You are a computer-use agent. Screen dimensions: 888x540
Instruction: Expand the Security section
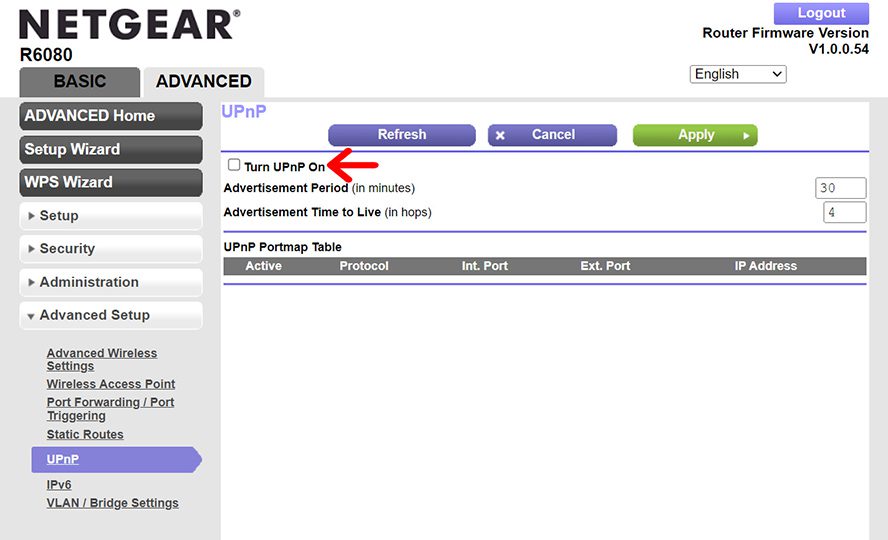tap(110, 249)
